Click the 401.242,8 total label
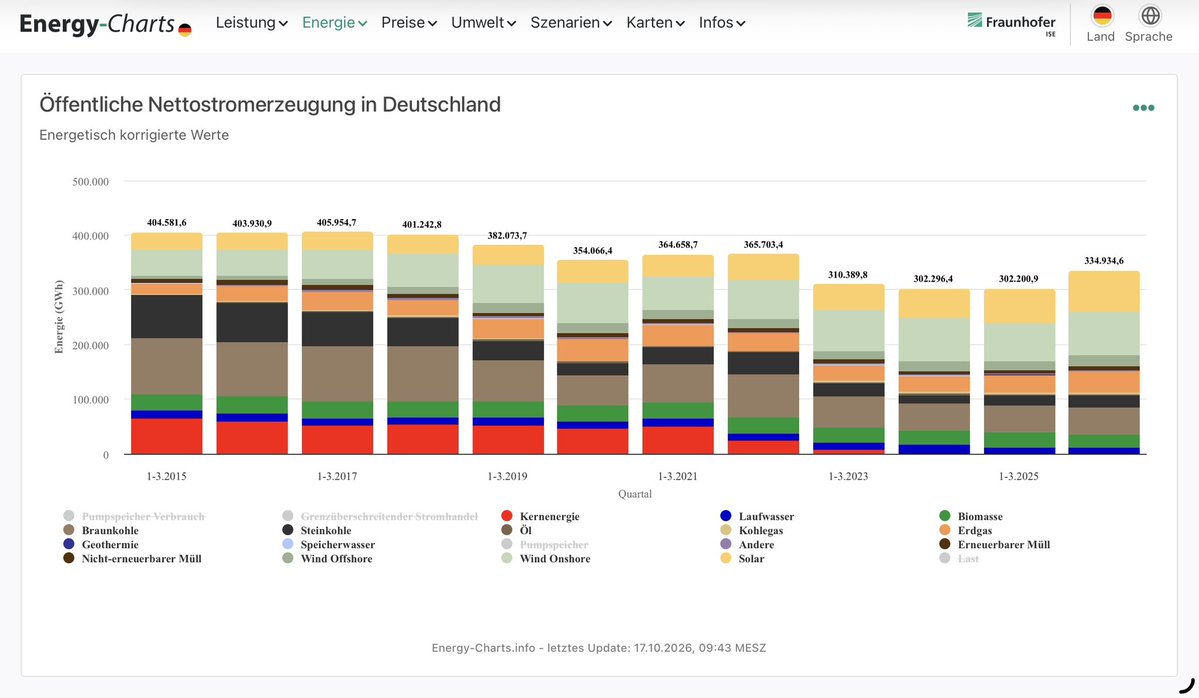1199x698 pixels. pos(422,225)
